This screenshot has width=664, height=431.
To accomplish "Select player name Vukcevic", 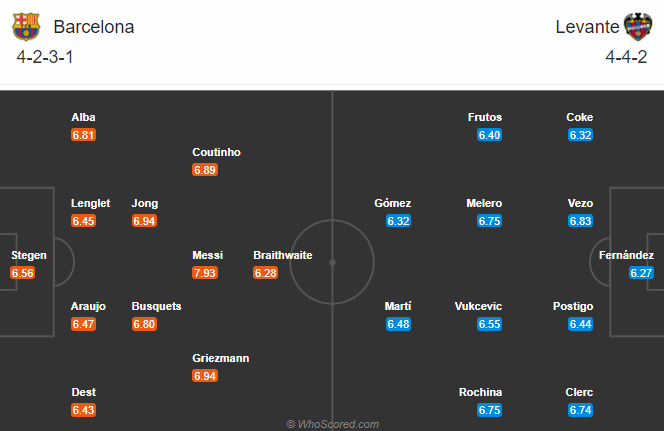I will click(x=478, y=306).
